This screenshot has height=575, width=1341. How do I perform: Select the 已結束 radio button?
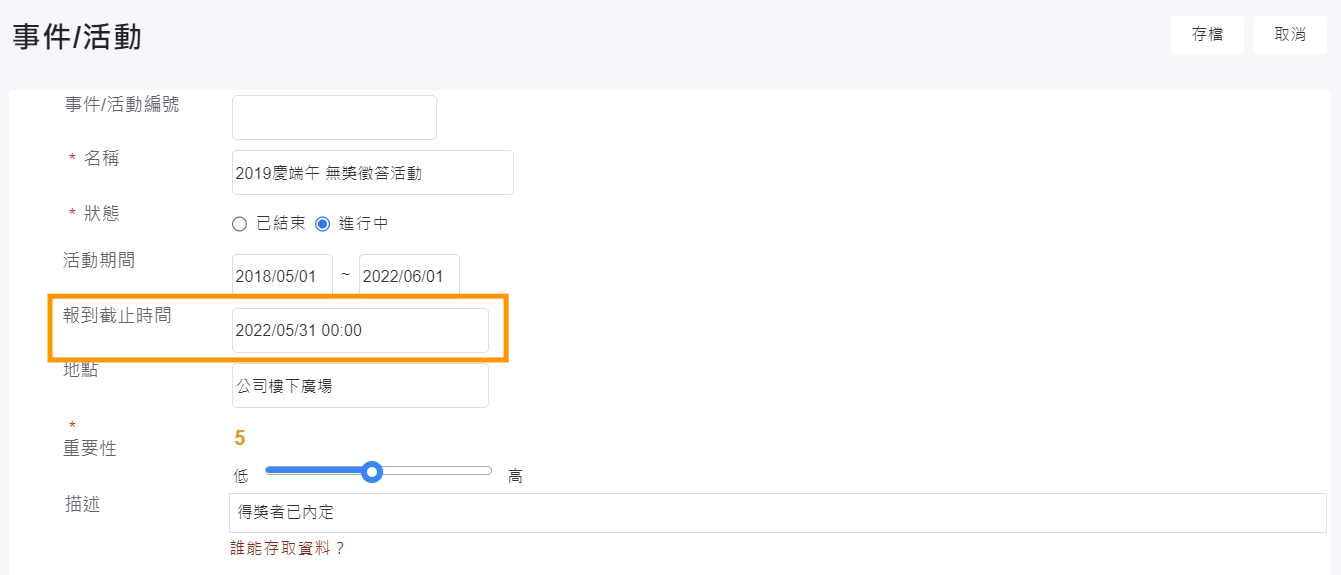(x=239, y=224)
